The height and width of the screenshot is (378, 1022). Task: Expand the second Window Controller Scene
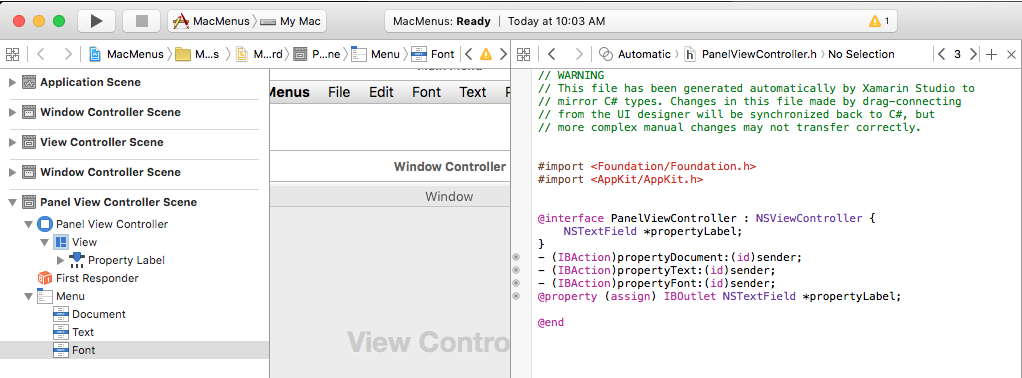coord(12,172)
